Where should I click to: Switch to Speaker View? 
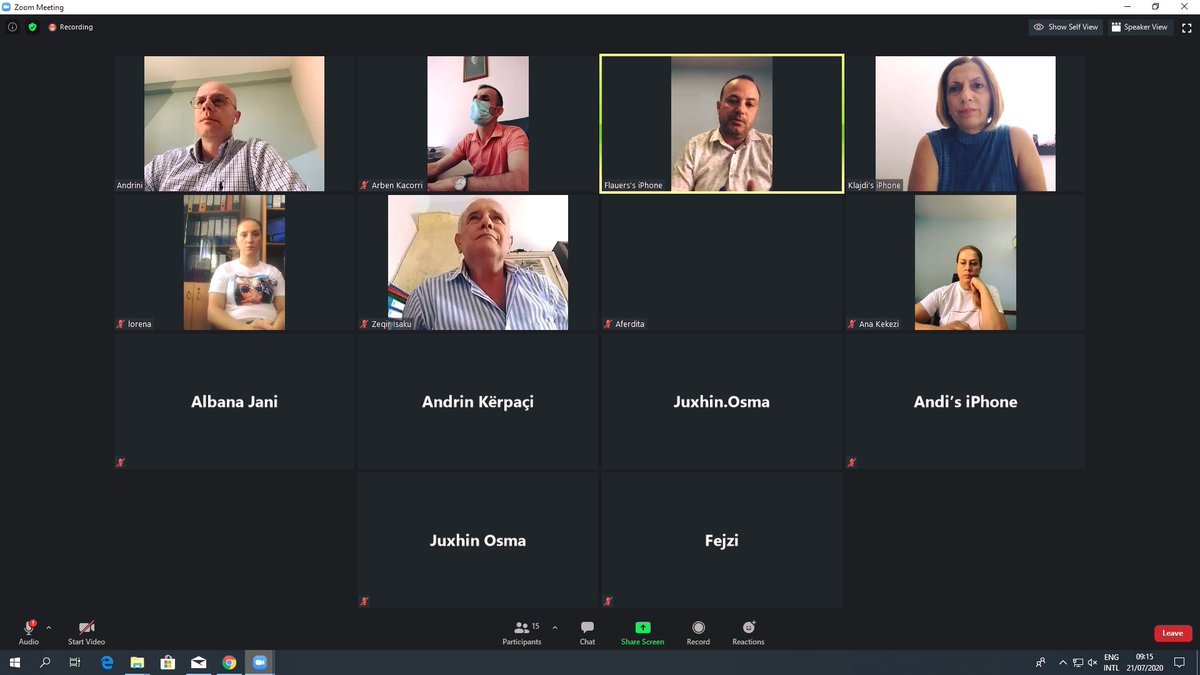[1139, 27]
